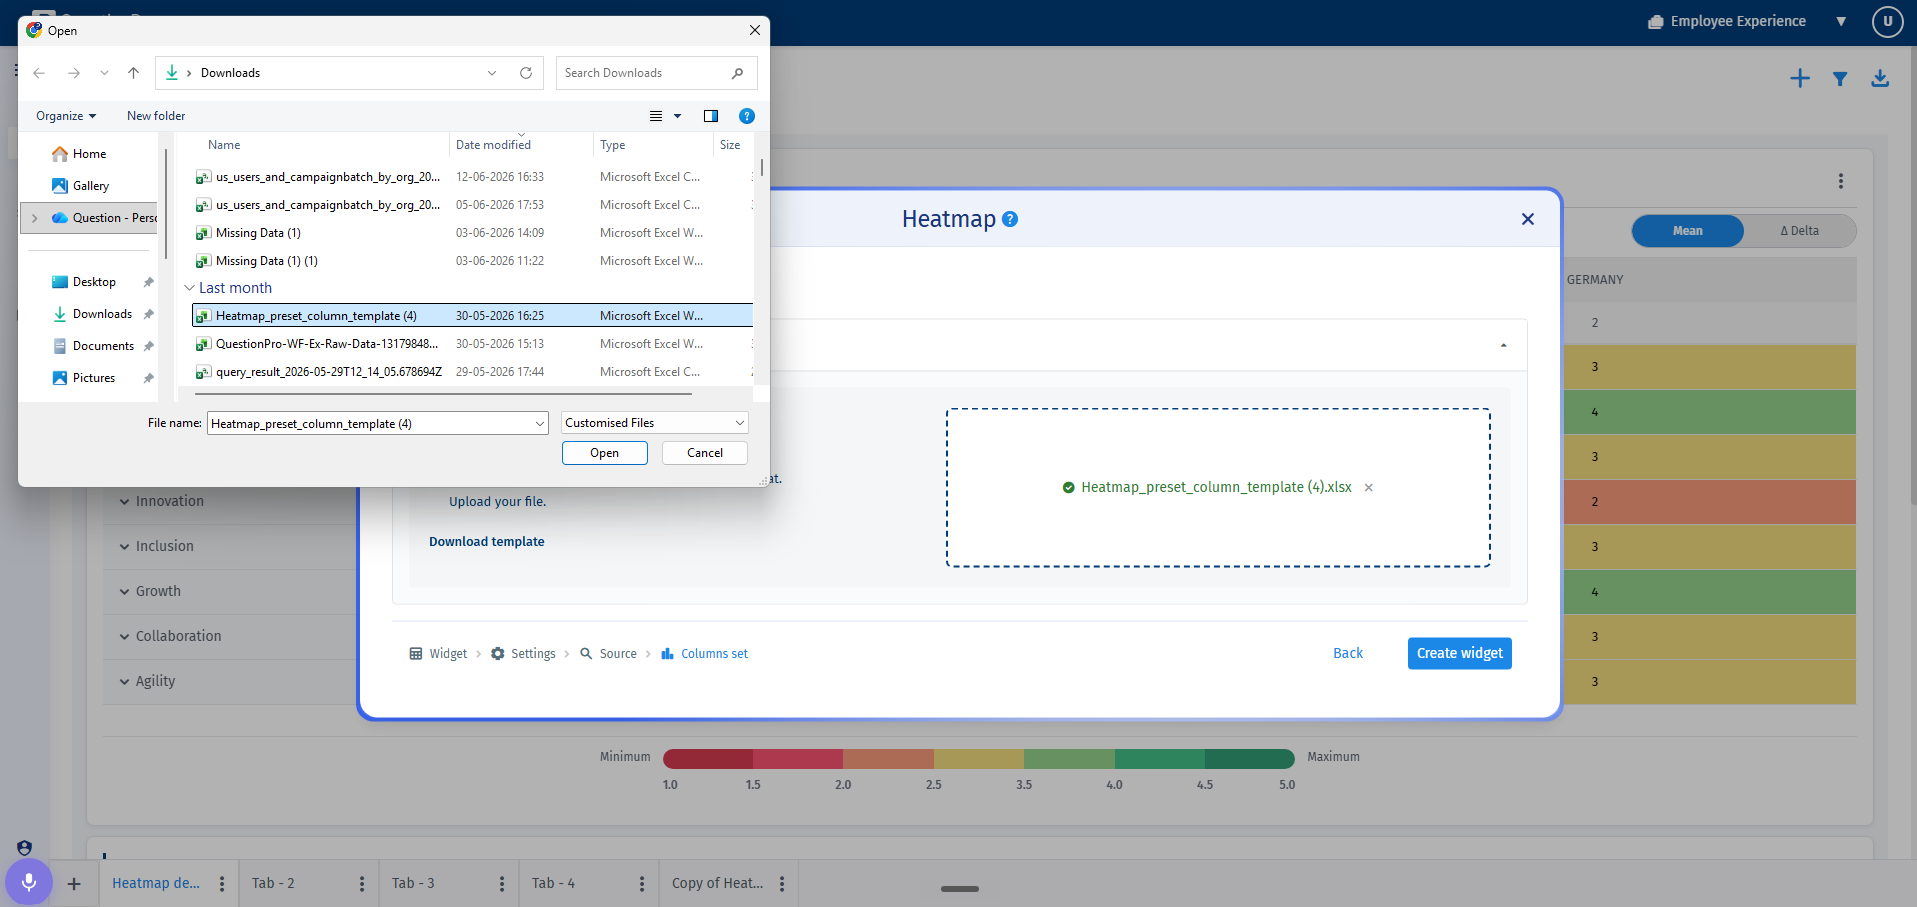Open the Pictures quick access folder
The image size is (1917, 907).
point(94,378)
